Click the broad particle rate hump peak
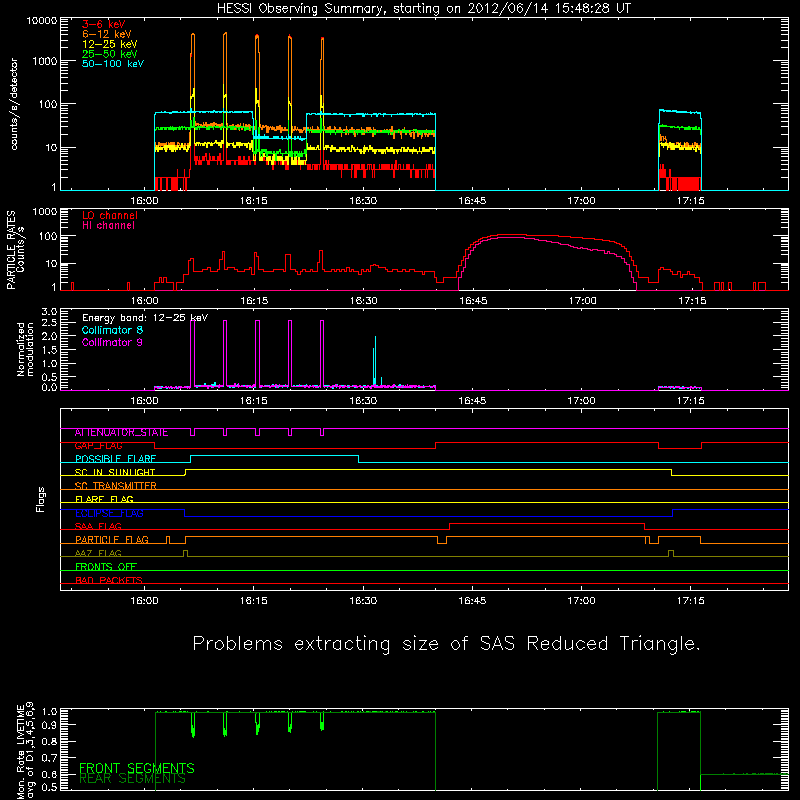800x800 pixels. tap(510, 236)
